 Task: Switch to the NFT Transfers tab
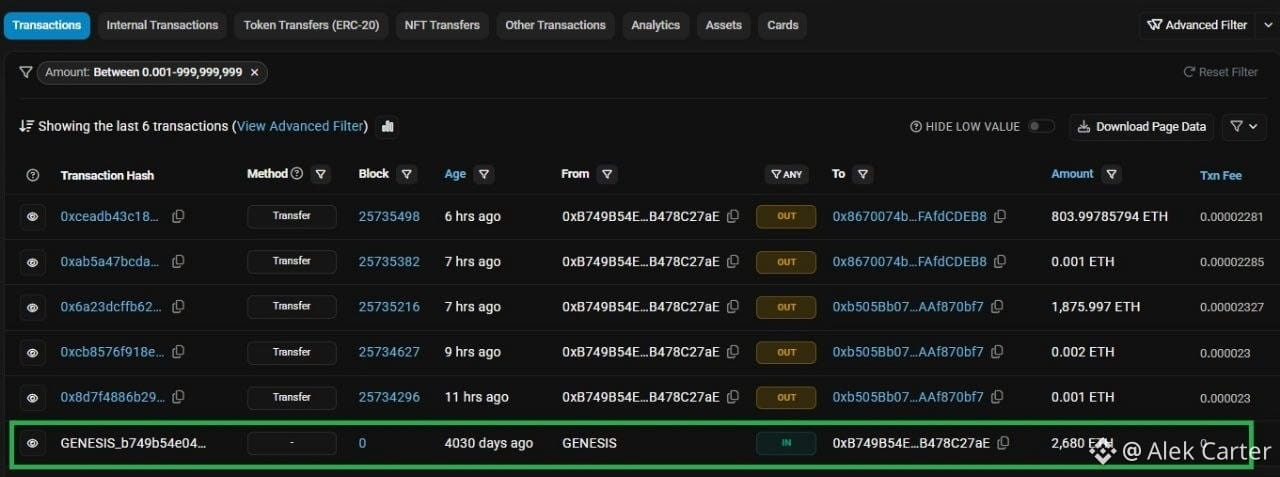pyautogui.click(x=442, y=25)
